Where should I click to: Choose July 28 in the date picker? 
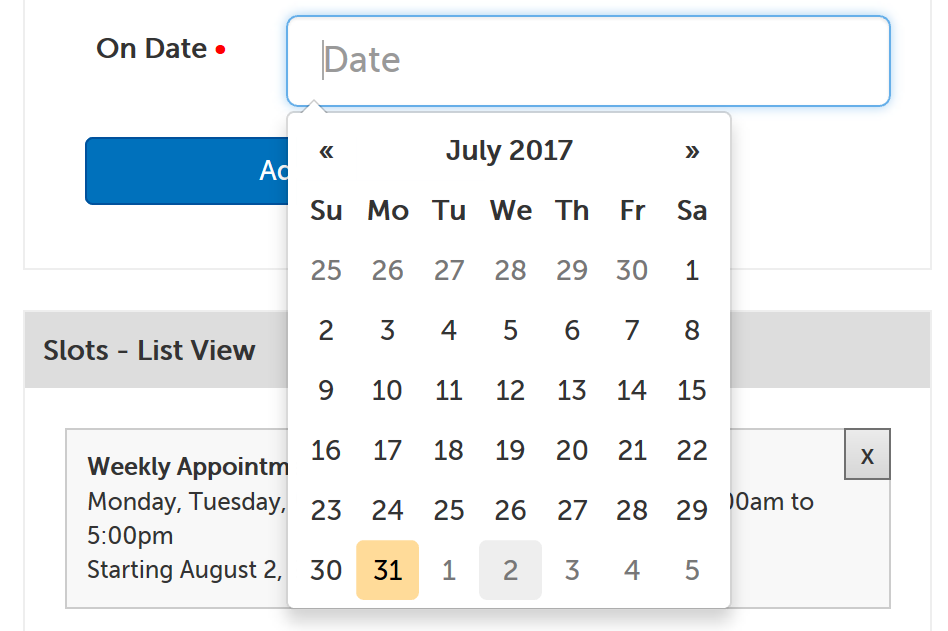[632, 510]
